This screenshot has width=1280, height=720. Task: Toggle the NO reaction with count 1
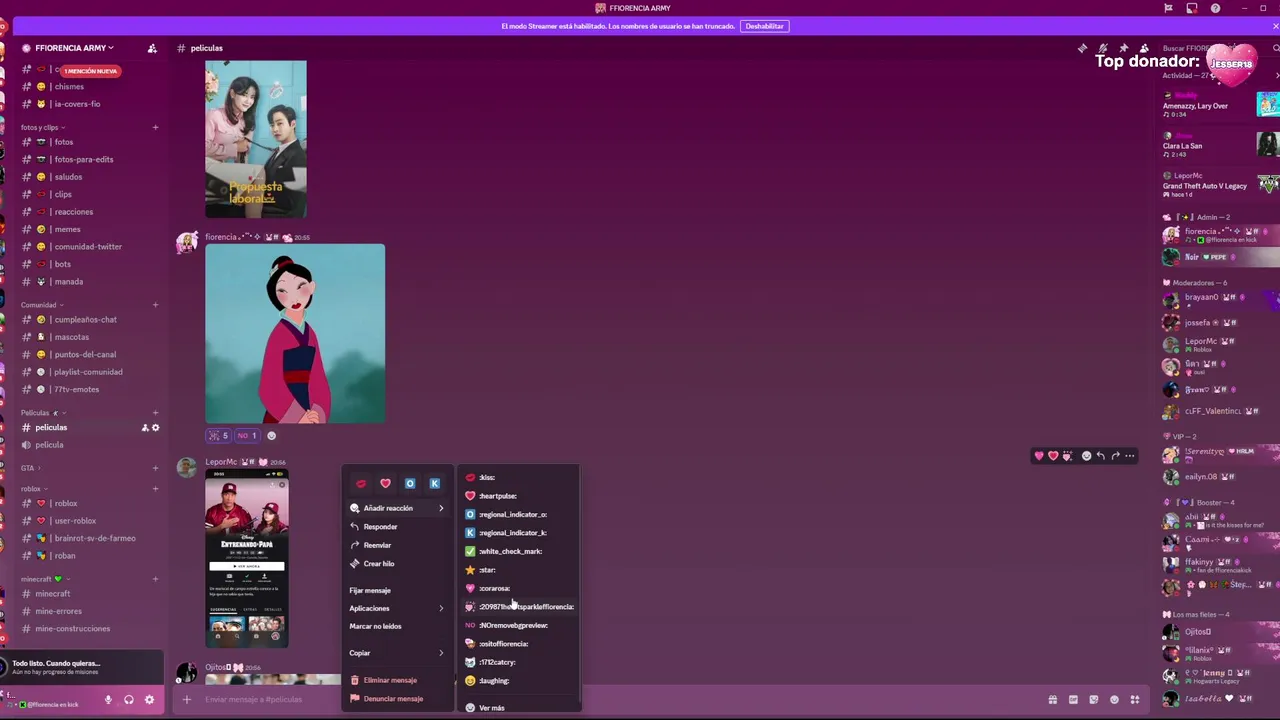pyautogui.click(x=248, y=435)
